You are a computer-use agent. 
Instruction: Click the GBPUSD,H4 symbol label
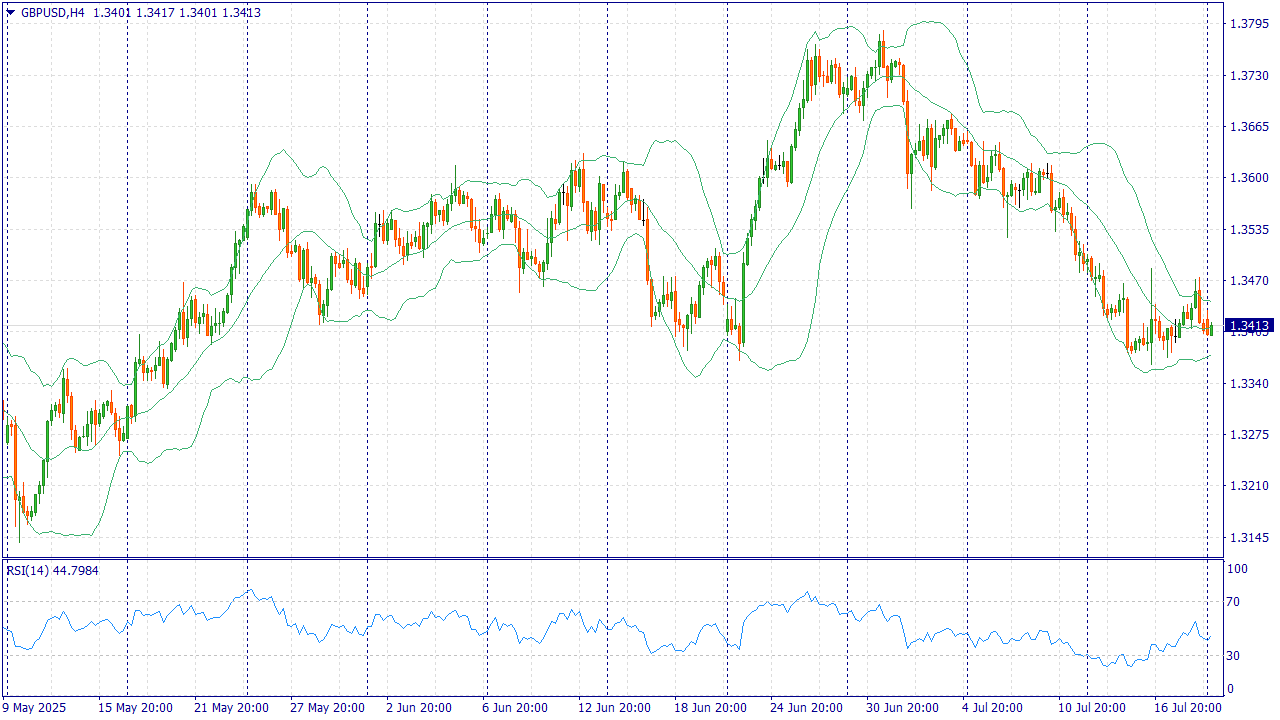point(53,13)
